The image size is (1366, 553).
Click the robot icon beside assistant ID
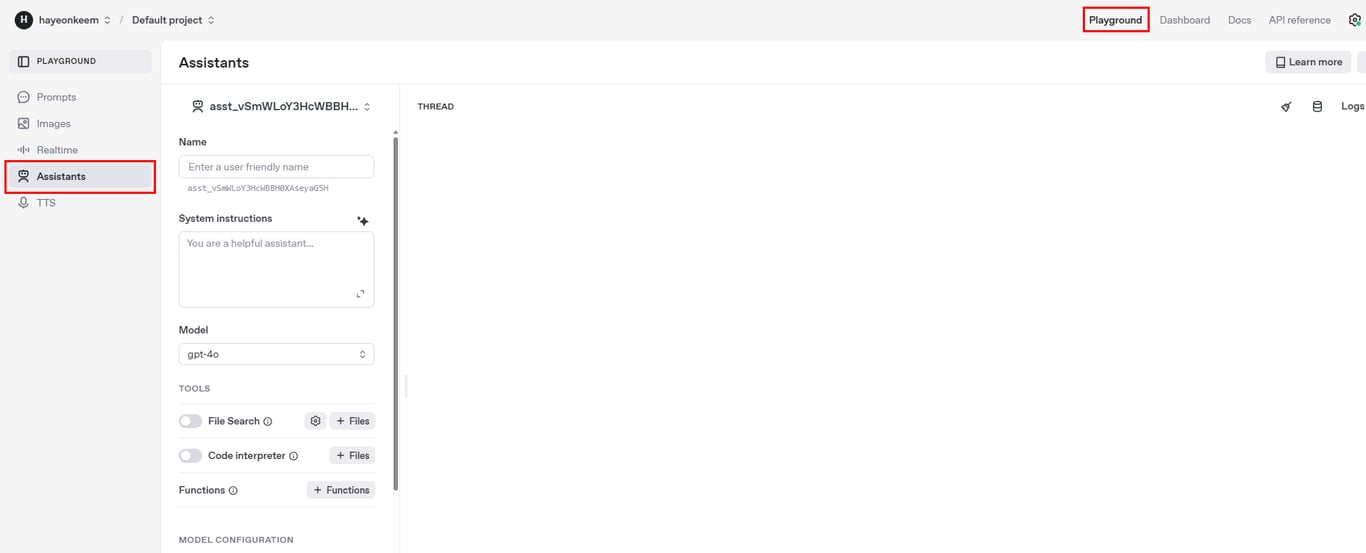(x=197, y=106)
